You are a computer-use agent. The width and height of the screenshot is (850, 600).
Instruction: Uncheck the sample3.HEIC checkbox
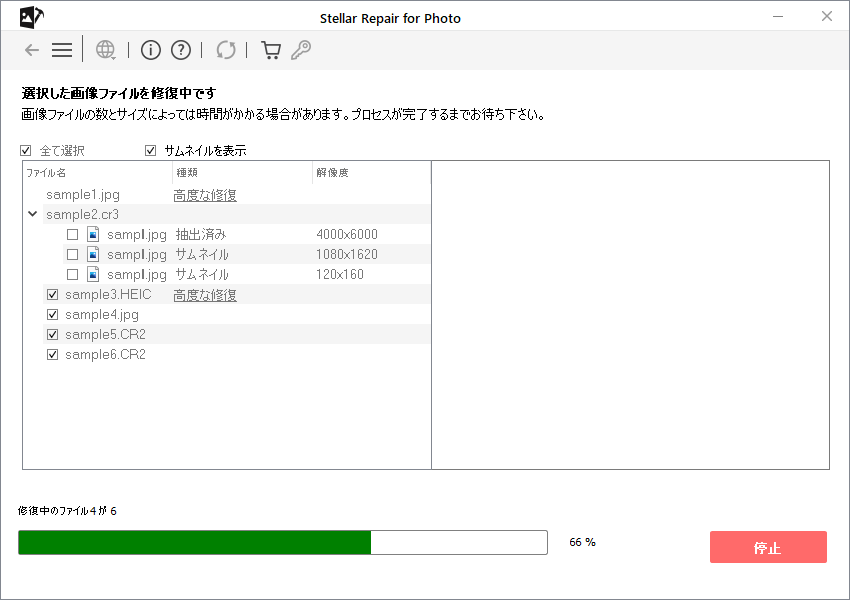[x=53, y=294]
